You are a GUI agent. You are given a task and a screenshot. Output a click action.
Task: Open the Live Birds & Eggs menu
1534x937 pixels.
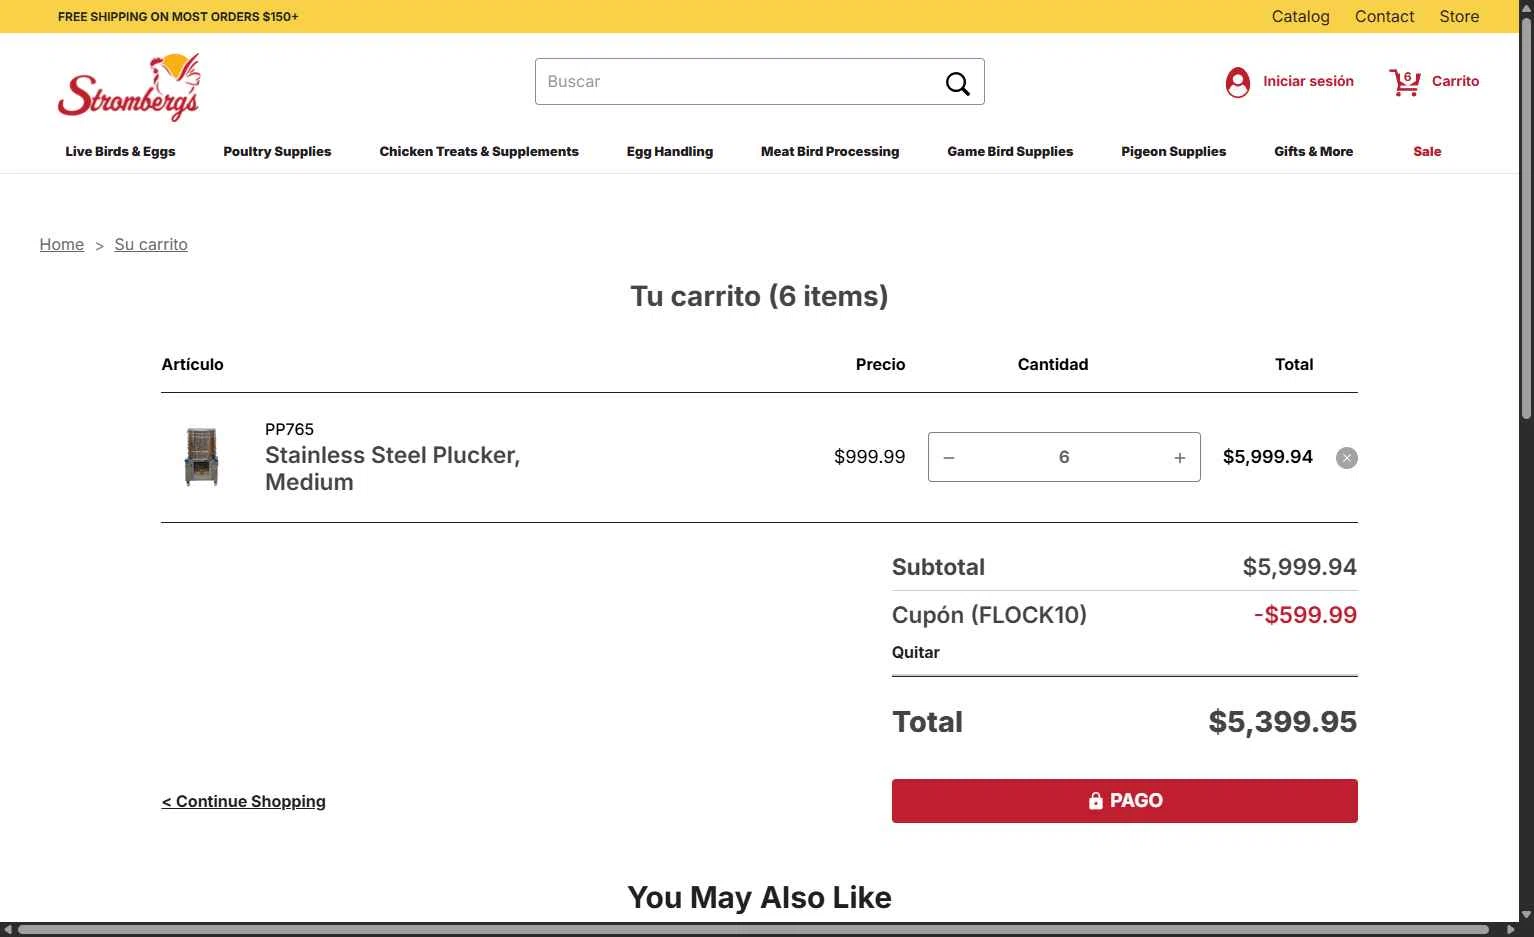120,152
